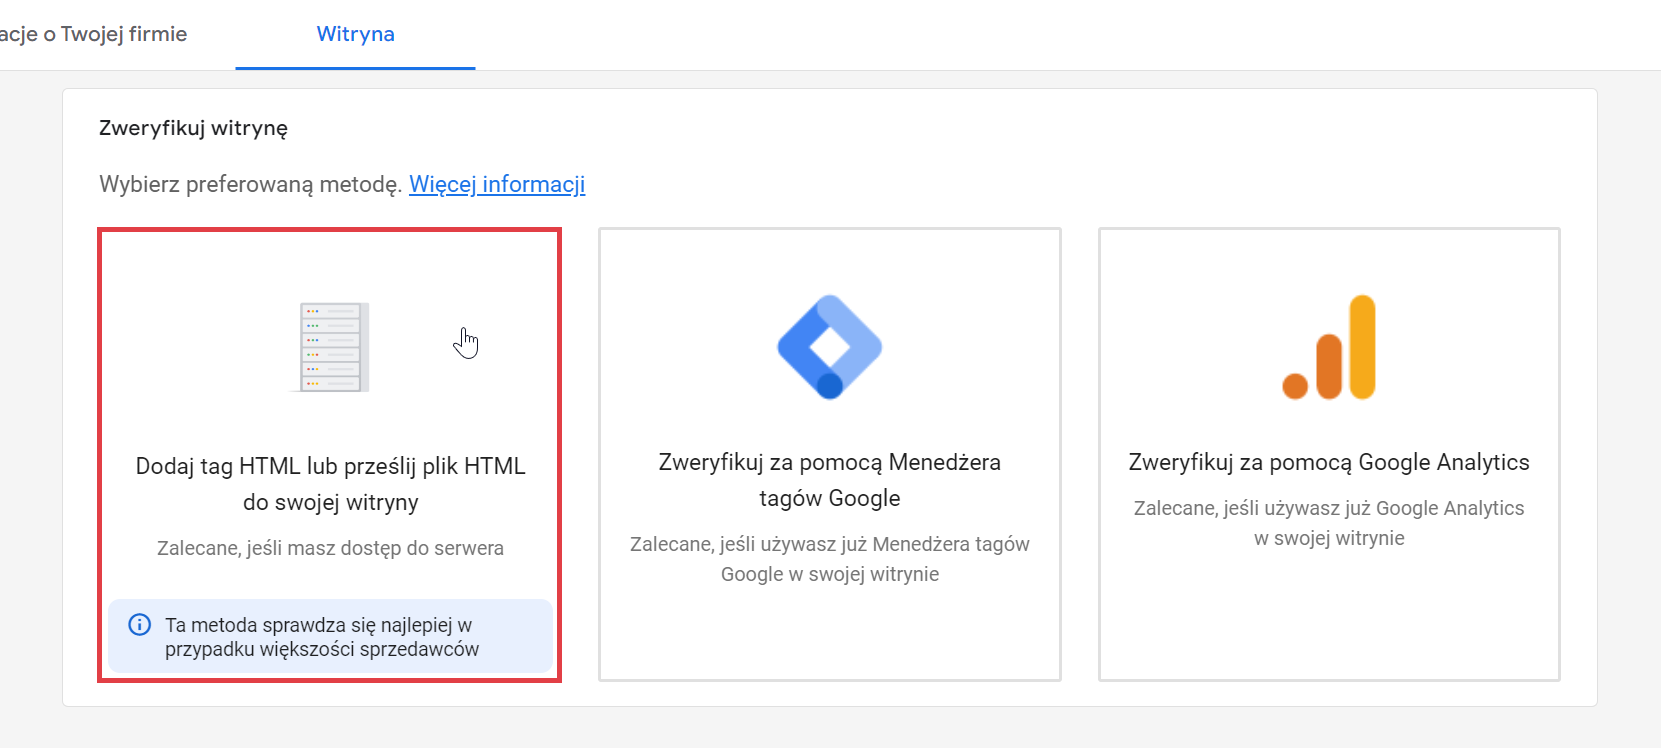Image resolution: width=1661 pixels, height=748 pixels.
Task: Go back to the 'o Twojej firmie' tab
Action: [94, 34]
